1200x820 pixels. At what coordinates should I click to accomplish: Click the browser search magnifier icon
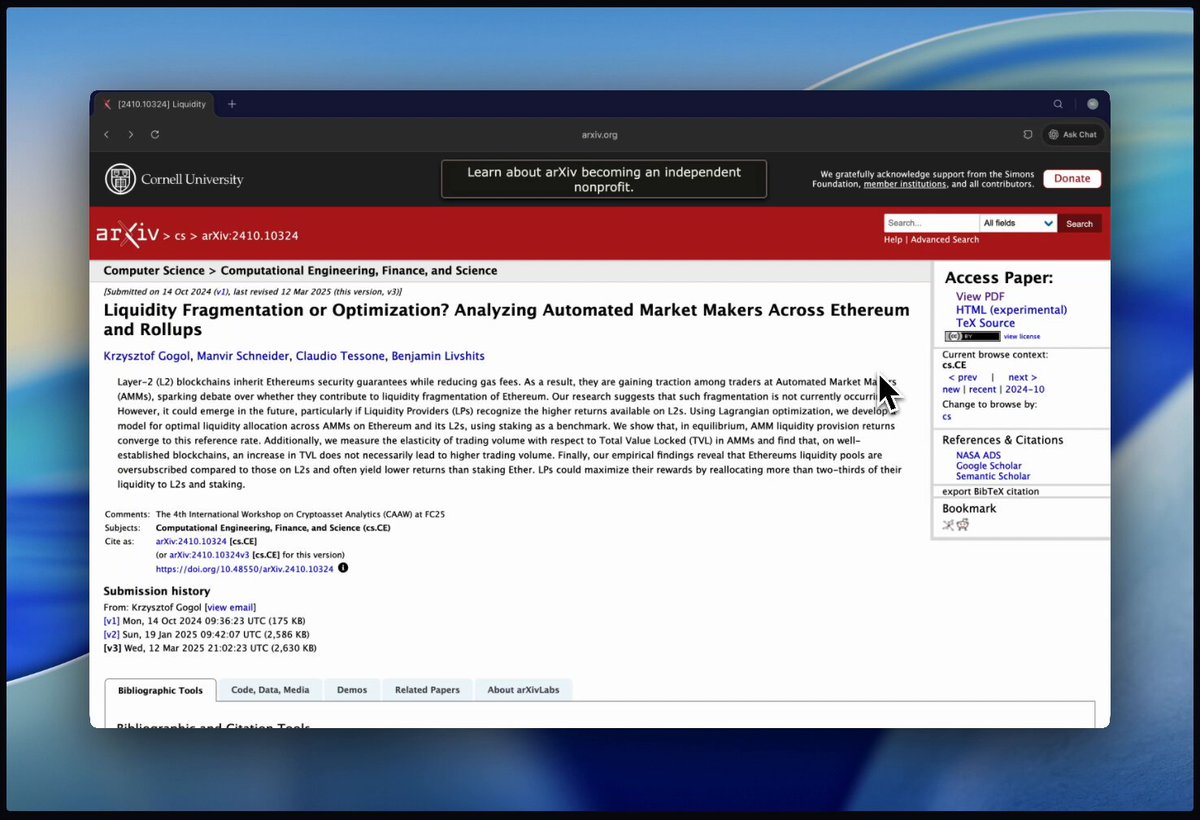point(1058,104)
